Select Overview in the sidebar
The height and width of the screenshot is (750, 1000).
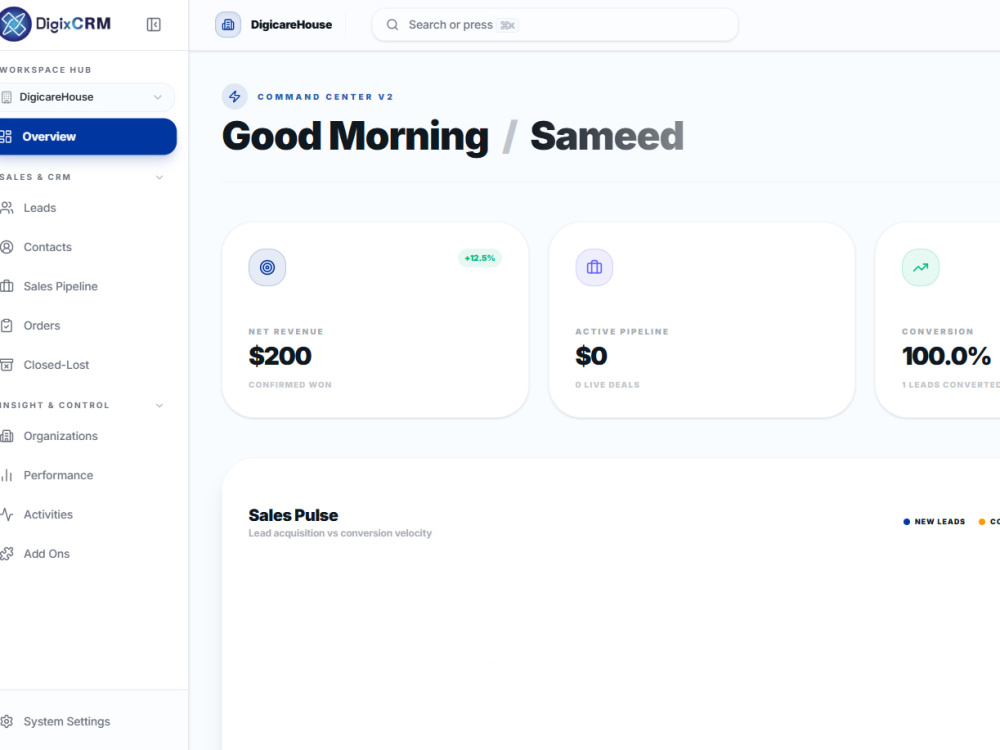coord(87,136)
